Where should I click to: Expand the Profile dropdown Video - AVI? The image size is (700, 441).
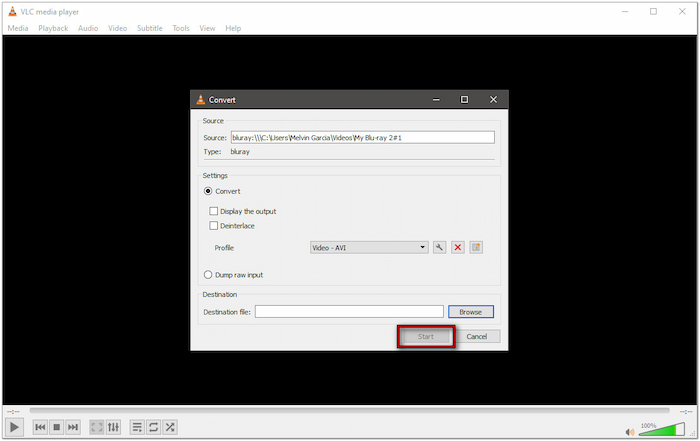pos(369,247)
